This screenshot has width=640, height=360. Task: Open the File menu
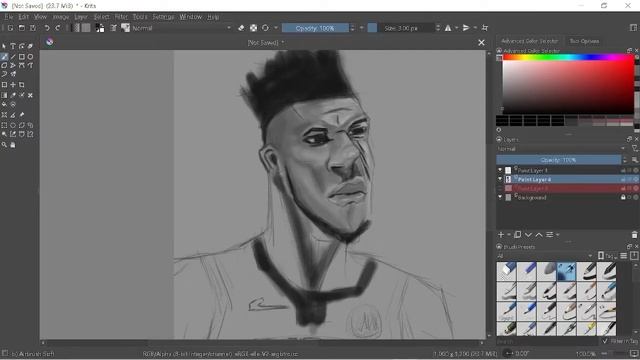pos(9,17)
